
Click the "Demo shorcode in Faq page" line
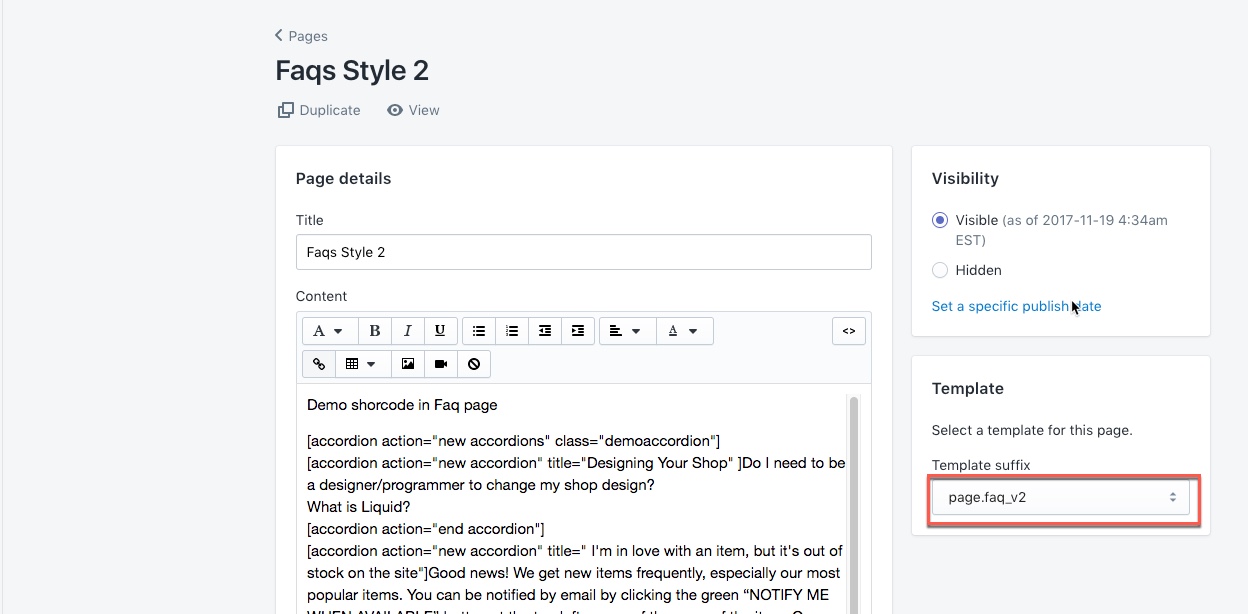(x=402, y=405)
